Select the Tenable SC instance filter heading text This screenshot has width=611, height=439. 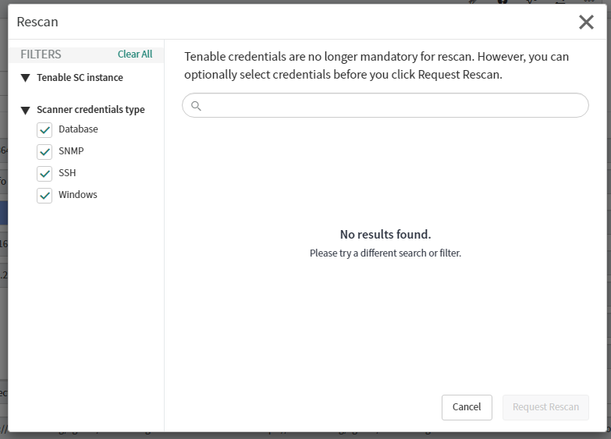pyautogui.click(x=80, y=78)
